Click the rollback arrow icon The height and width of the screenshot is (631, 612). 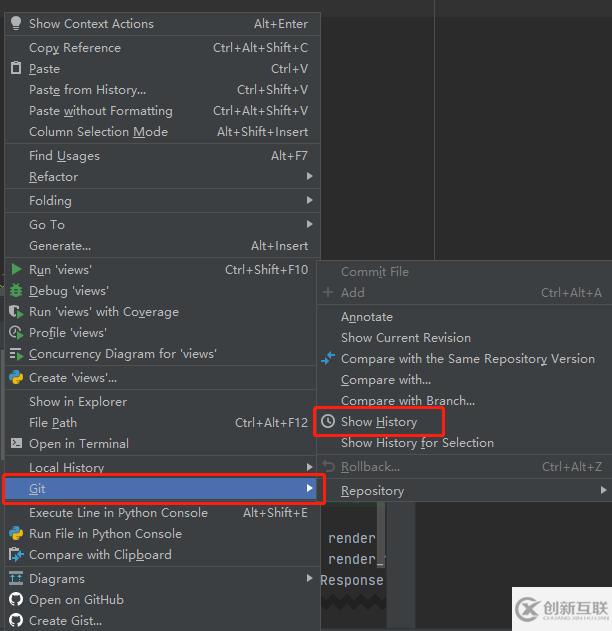pos(329,466)
